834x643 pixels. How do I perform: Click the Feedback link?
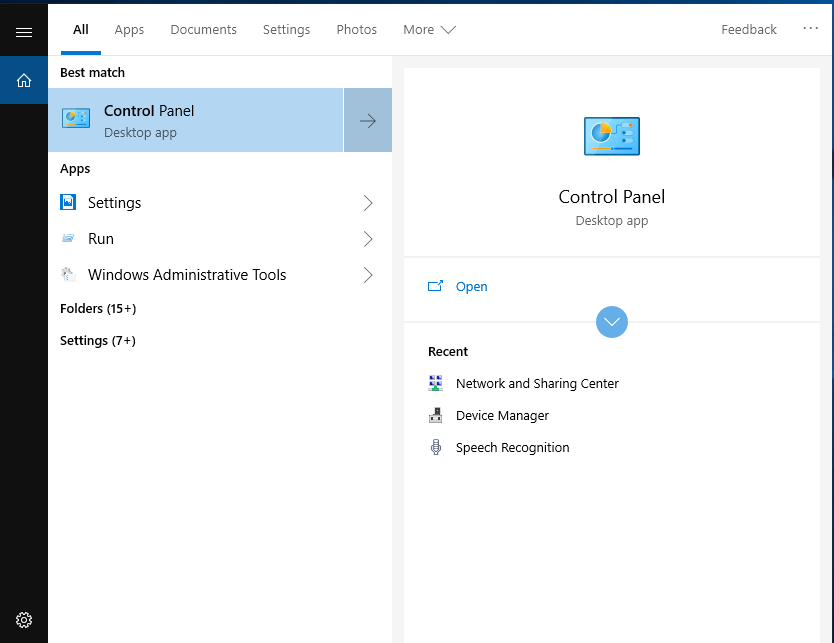click(x=749, y=30)
